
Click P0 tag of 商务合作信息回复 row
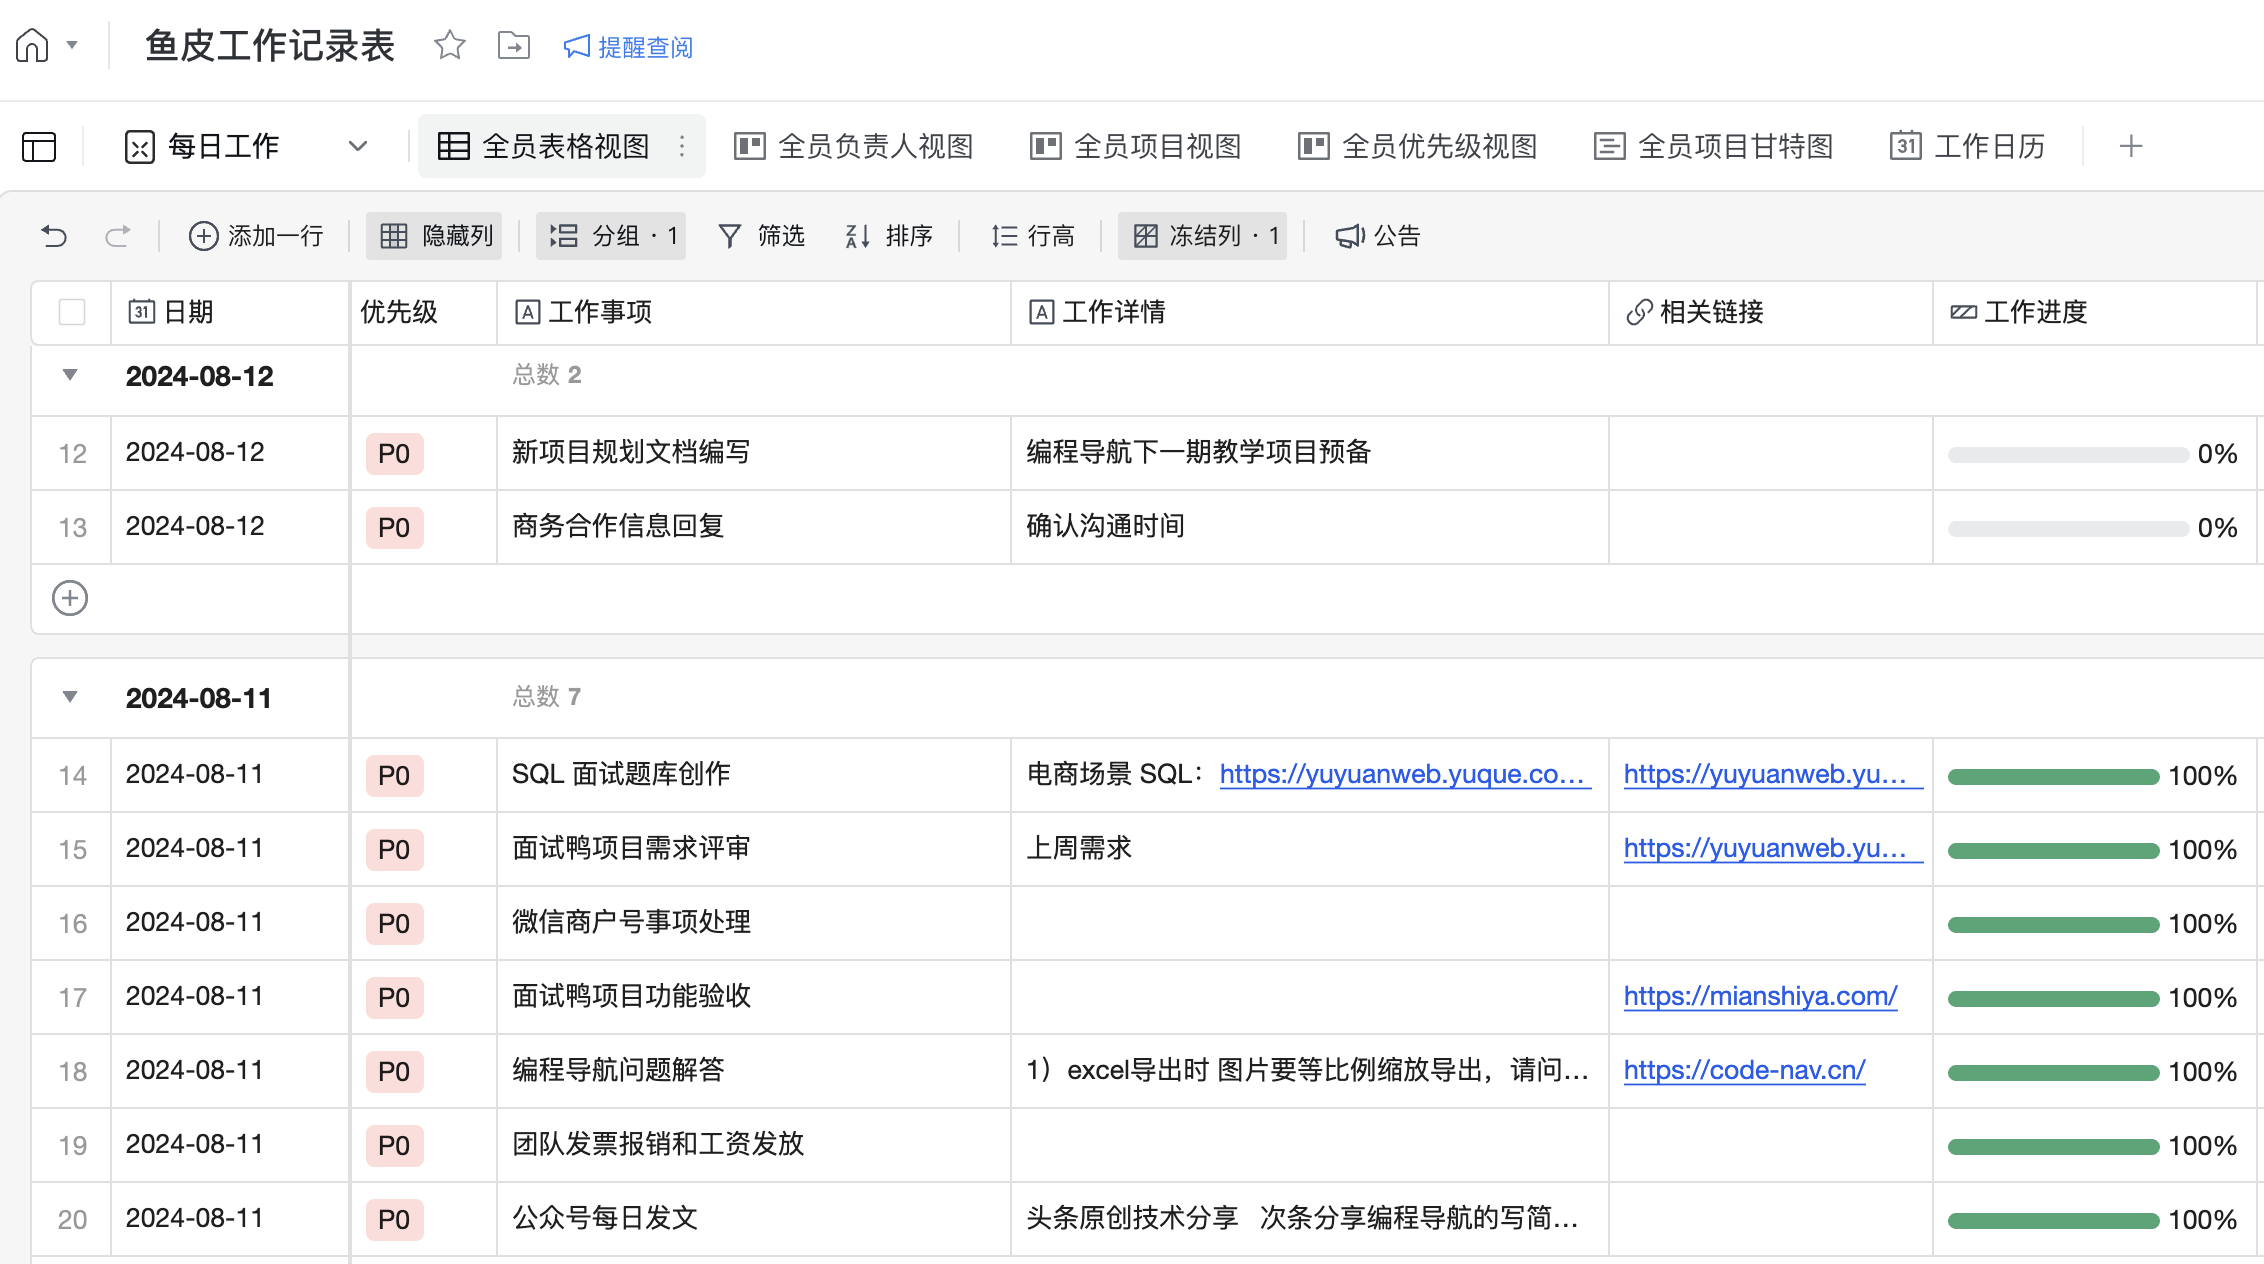(x=394, y=528)
